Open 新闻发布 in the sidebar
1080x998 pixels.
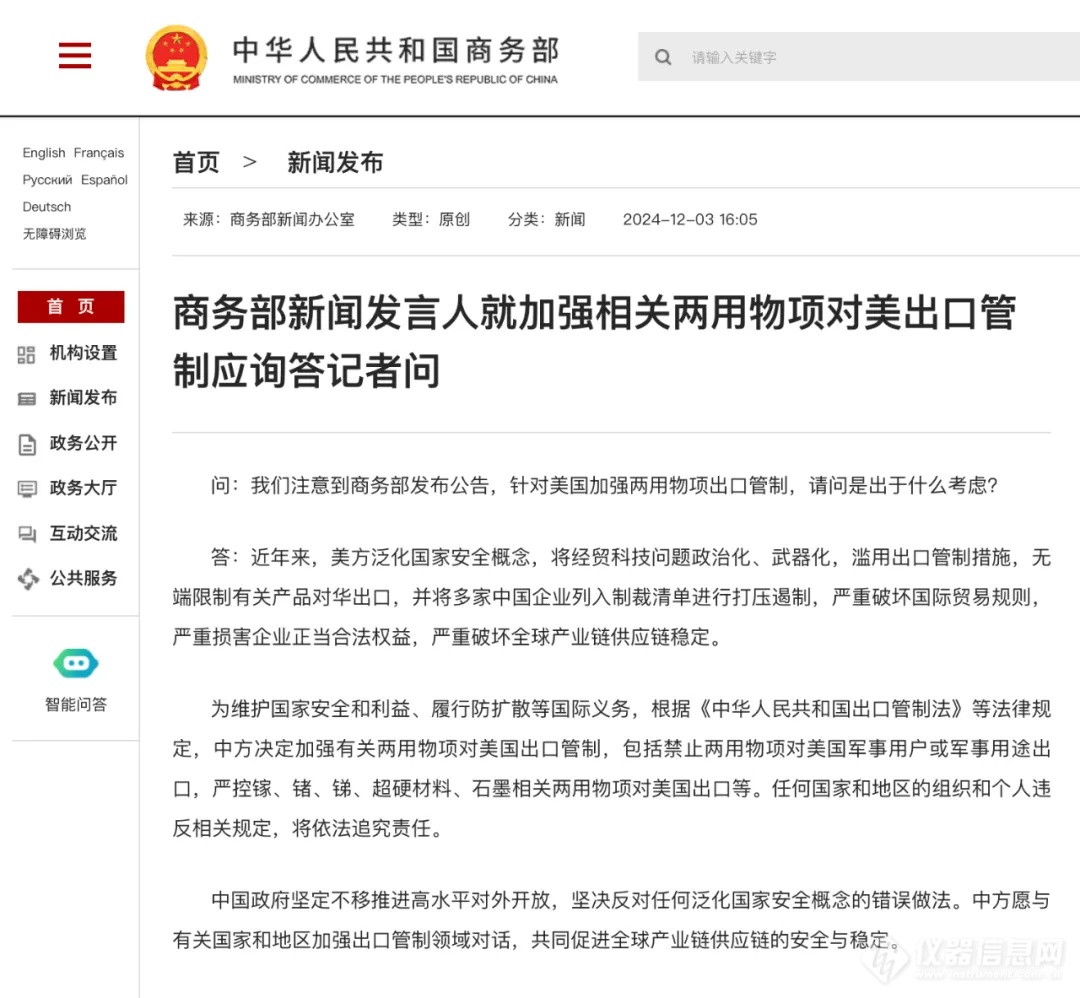(x=83, y=397)
